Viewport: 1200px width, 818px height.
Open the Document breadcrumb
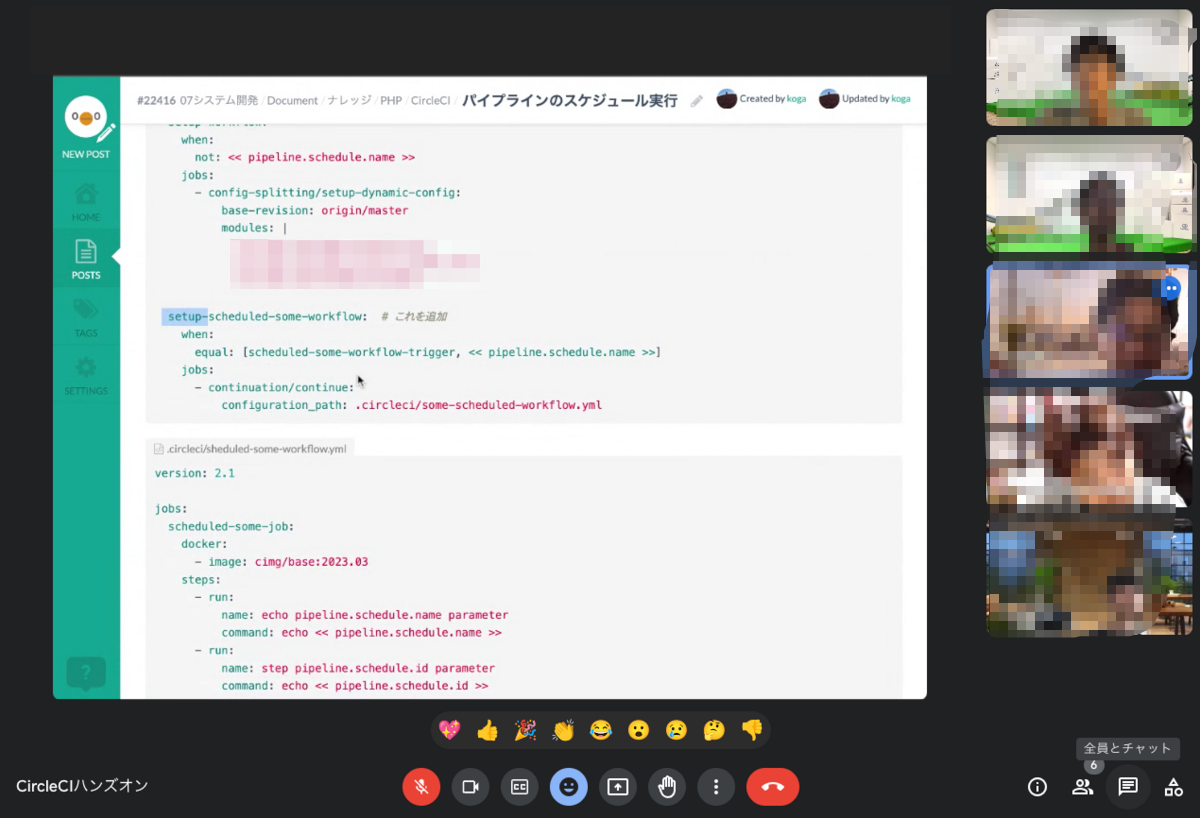[292, 100]
